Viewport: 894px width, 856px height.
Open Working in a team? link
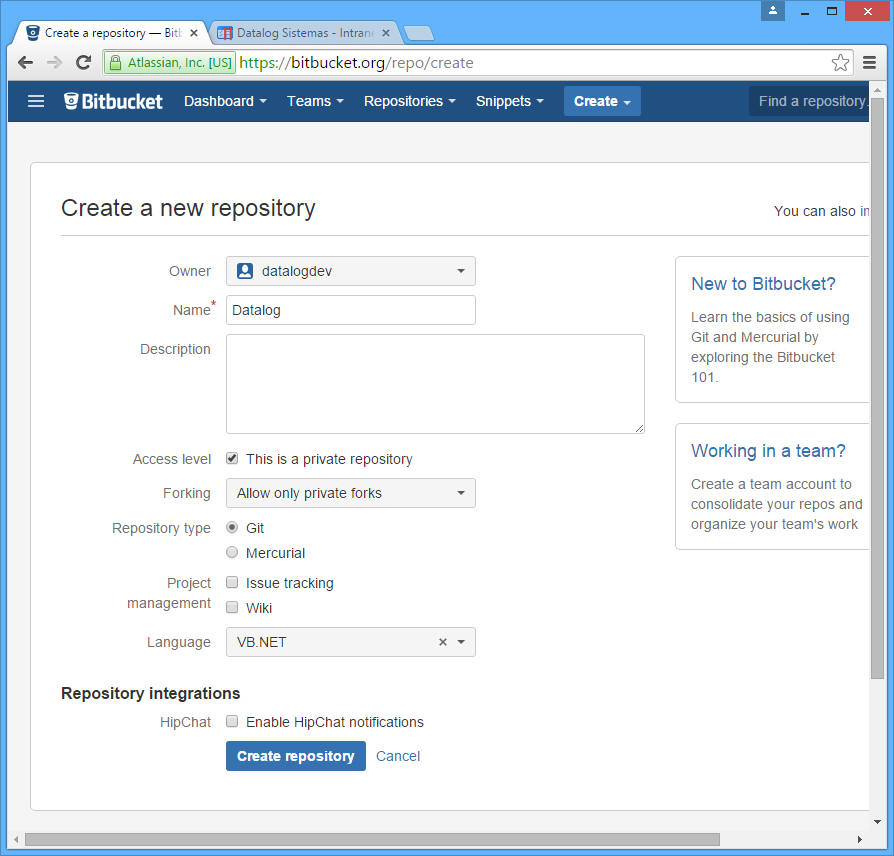[768, 451]
